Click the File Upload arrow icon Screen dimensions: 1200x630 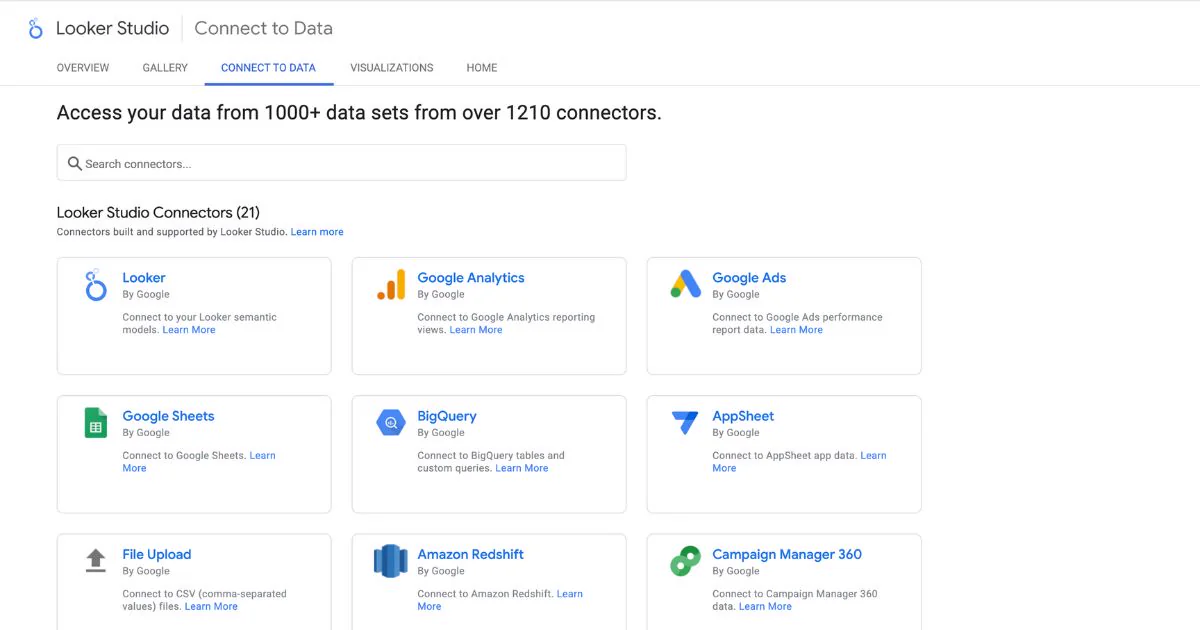(x=96, y=561)
